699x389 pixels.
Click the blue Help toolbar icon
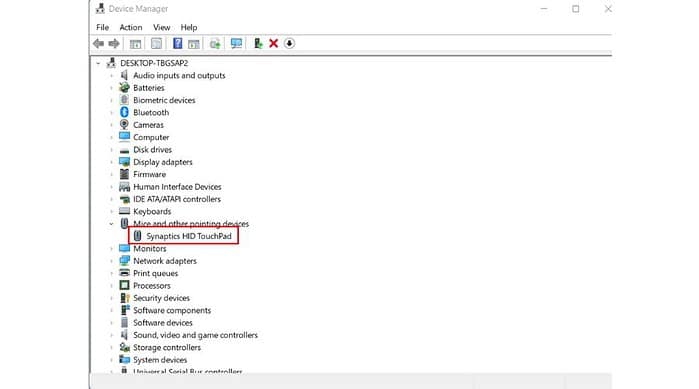click(177, 43)
